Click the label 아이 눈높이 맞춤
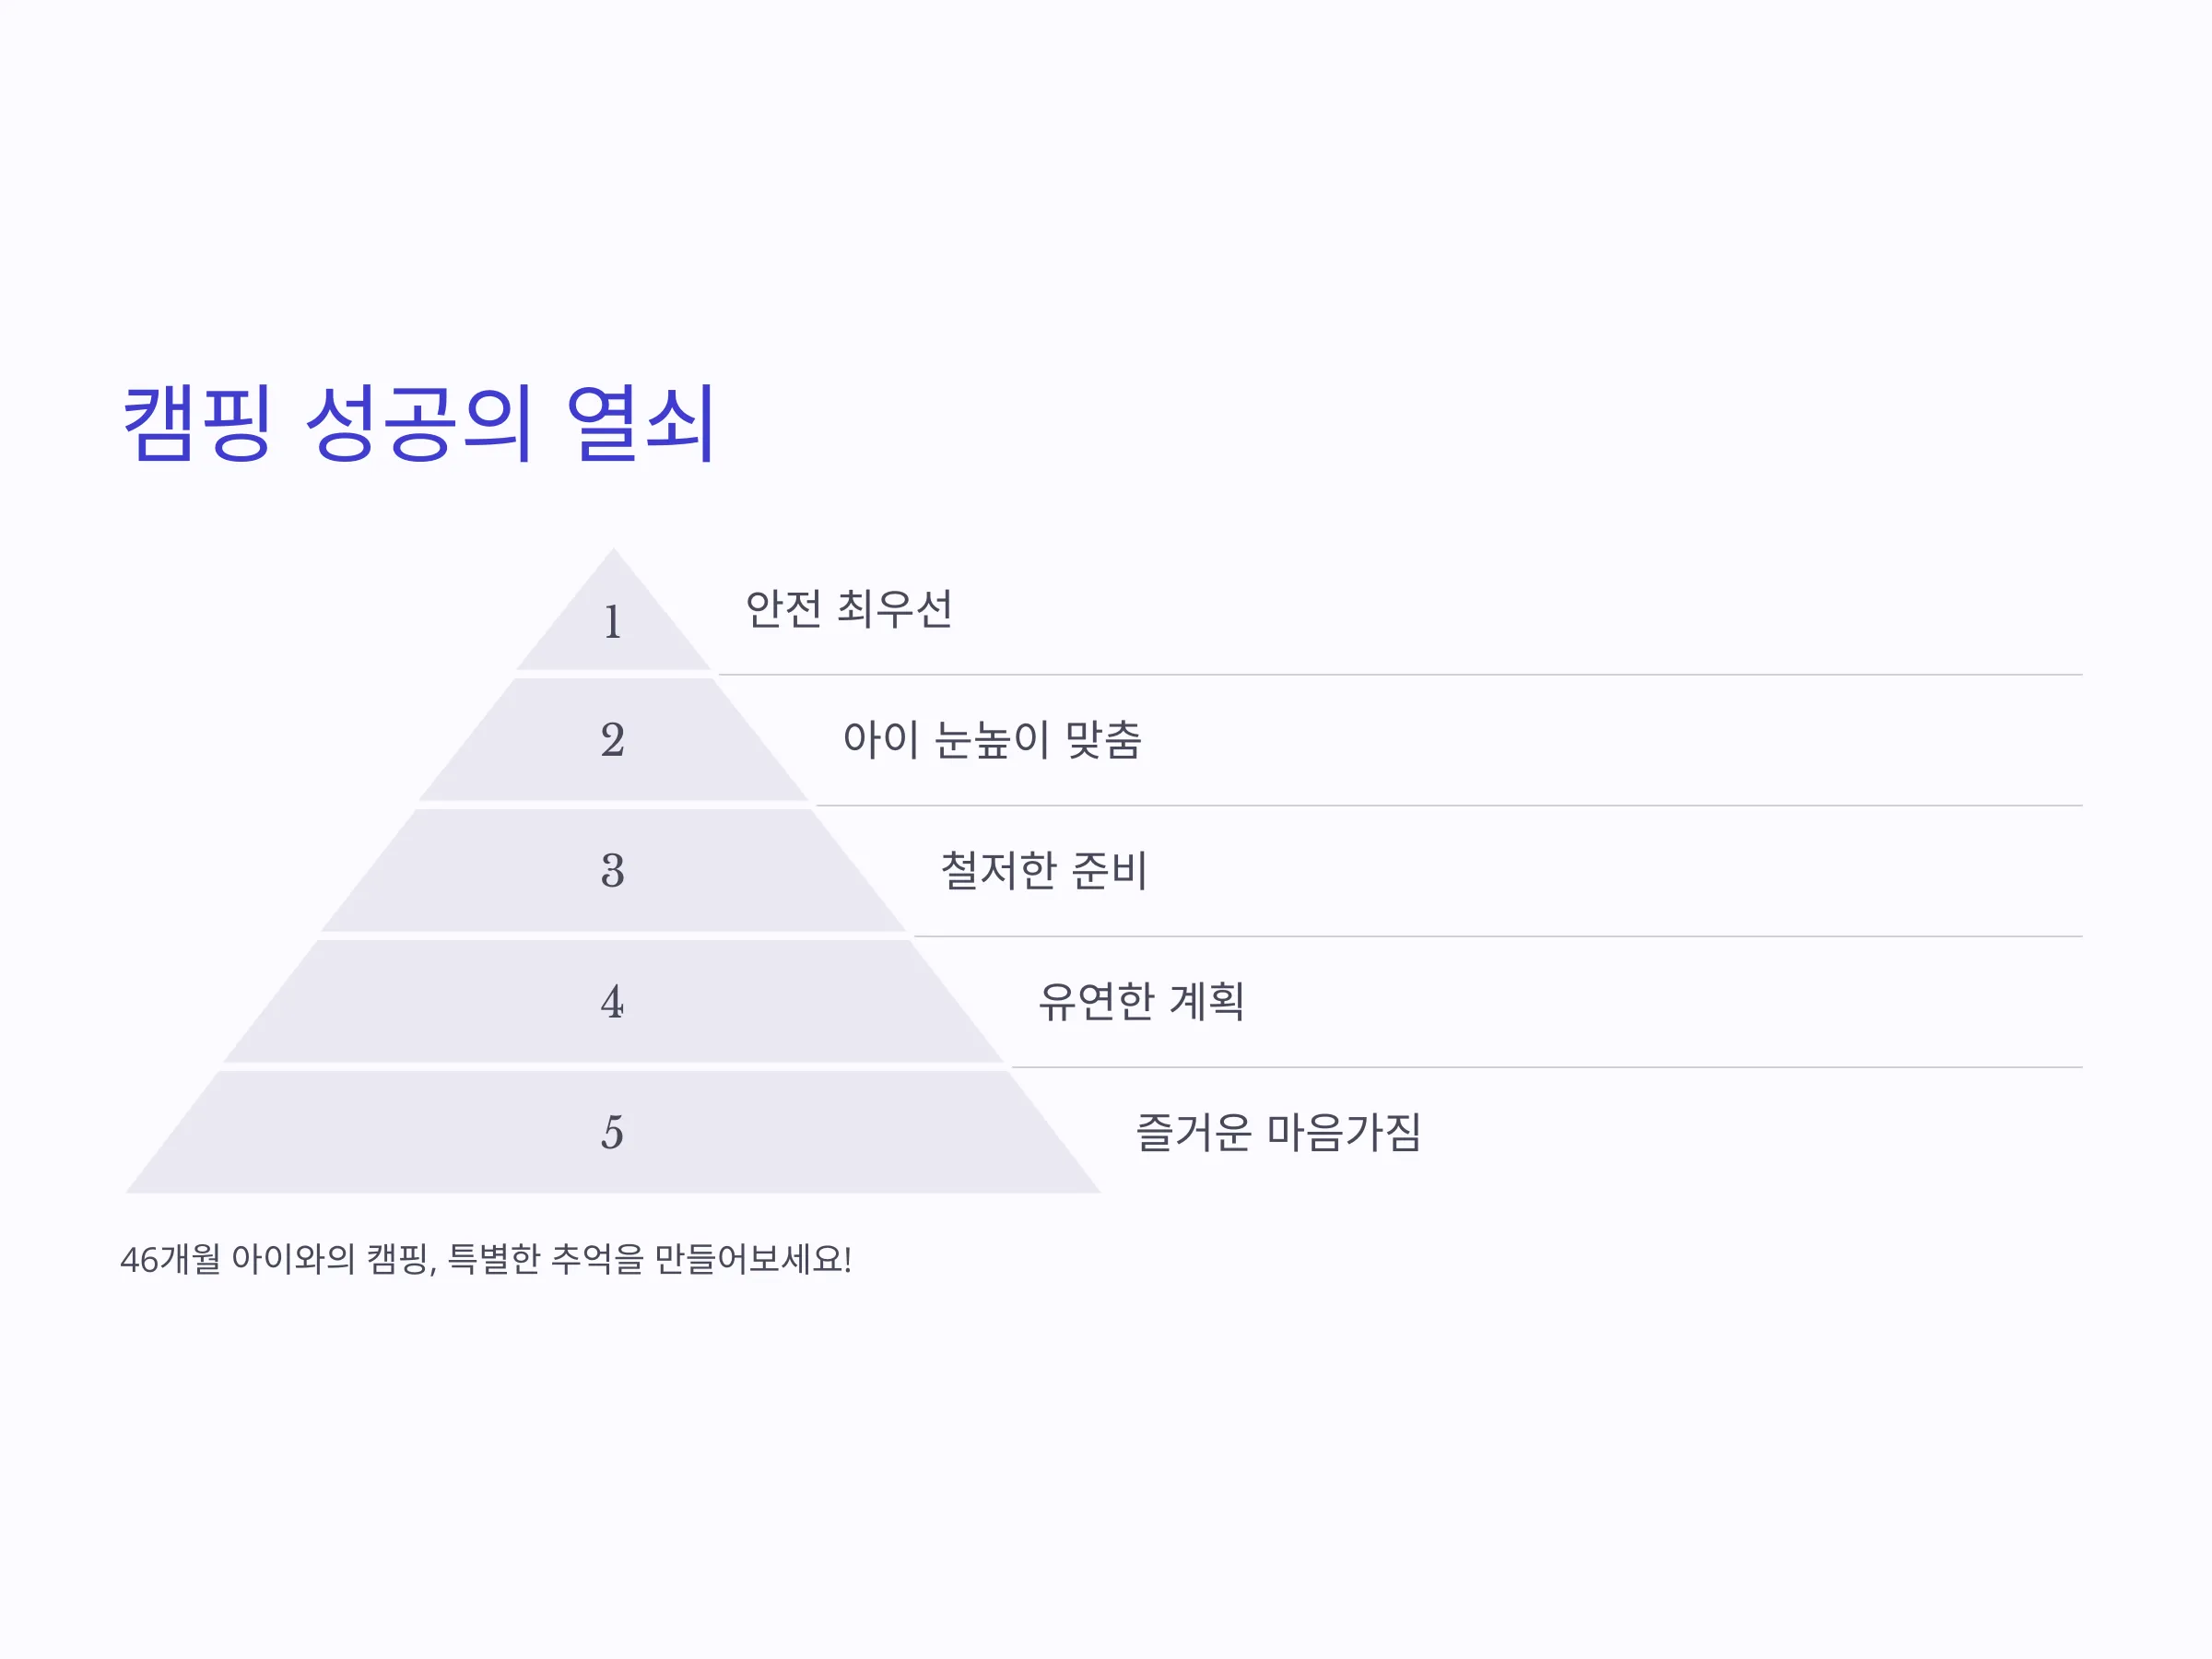 (992, 740)
